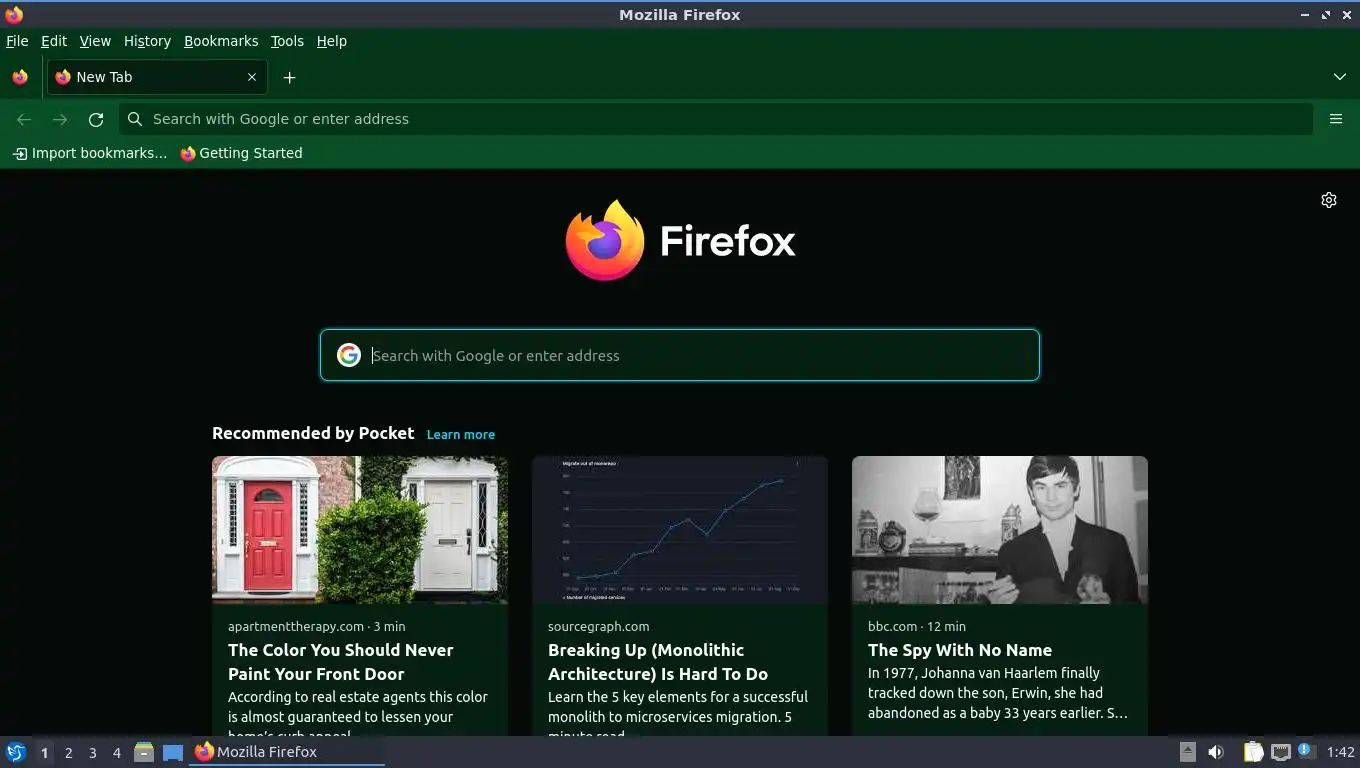Open 'The Spy With No Name' headline
The image size is (1360, 768).
(x=960, y=650)
